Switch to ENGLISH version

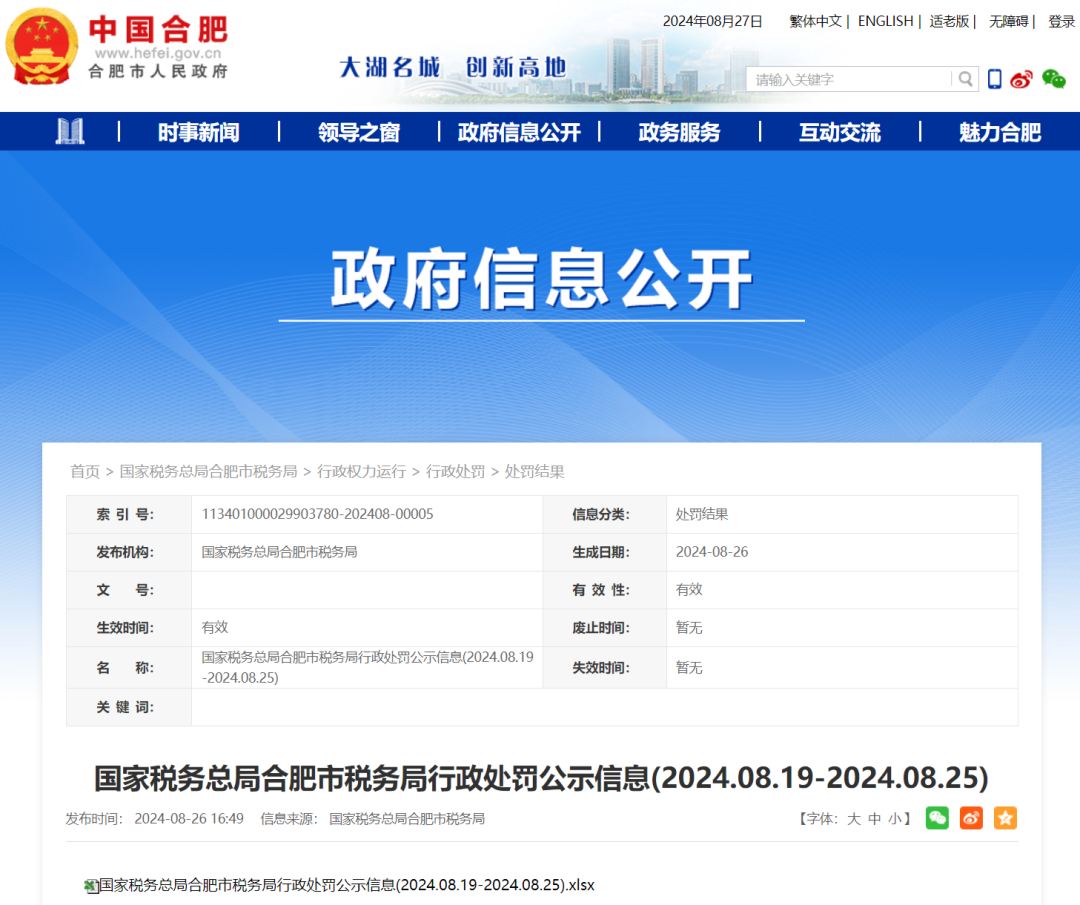pyautogui.click(x=885, y=21)
